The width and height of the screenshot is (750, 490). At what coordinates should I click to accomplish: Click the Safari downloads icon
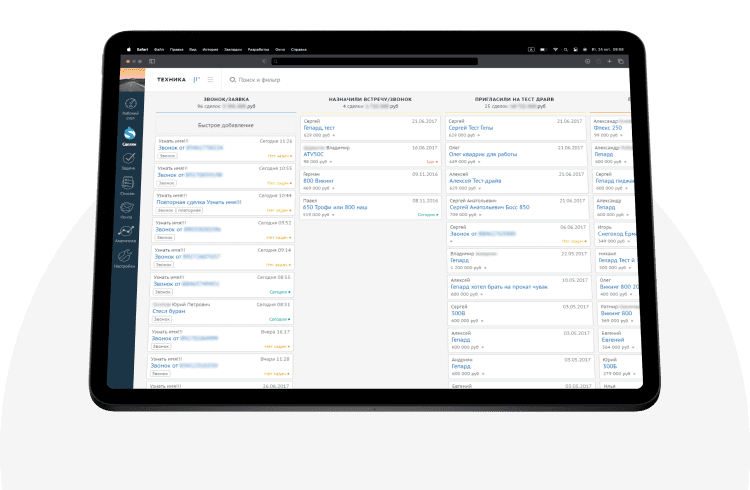[x=587, y=61]
